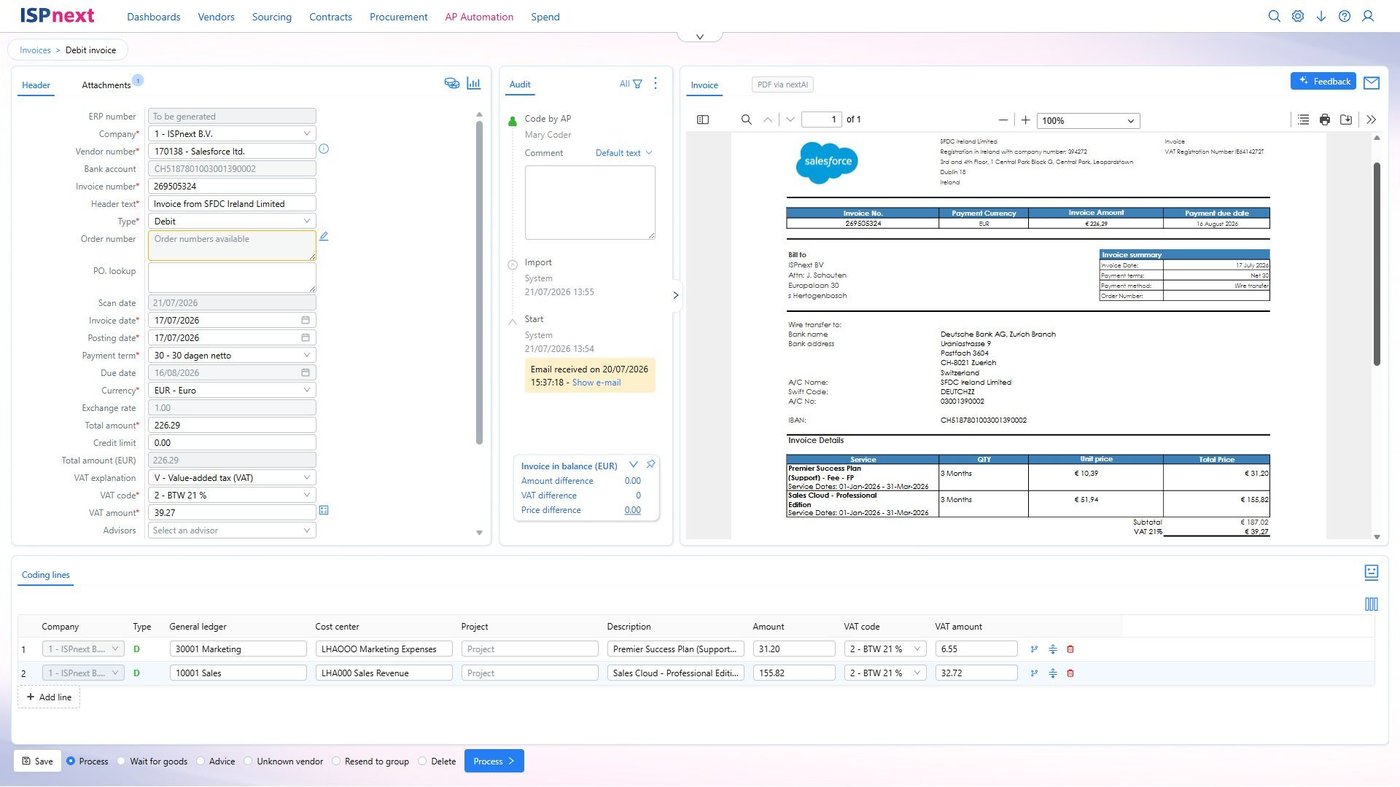Open the PDF zoom 100% dropdown
The image size is (1400, 787).
coord(1088,120)
